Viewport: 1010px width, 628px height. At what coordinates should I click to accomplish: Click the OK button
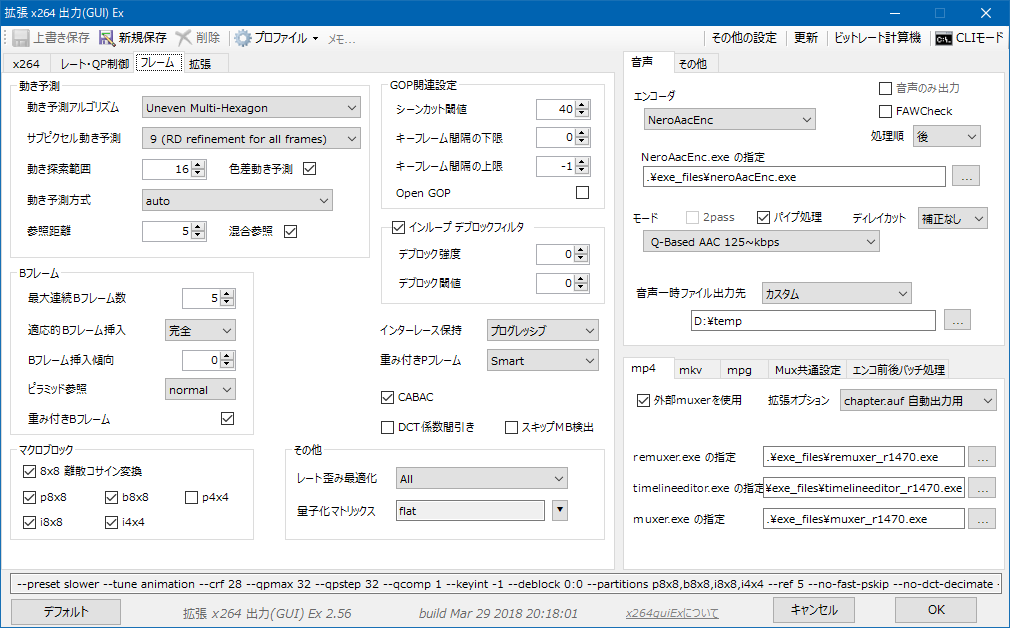click(936, 609)
